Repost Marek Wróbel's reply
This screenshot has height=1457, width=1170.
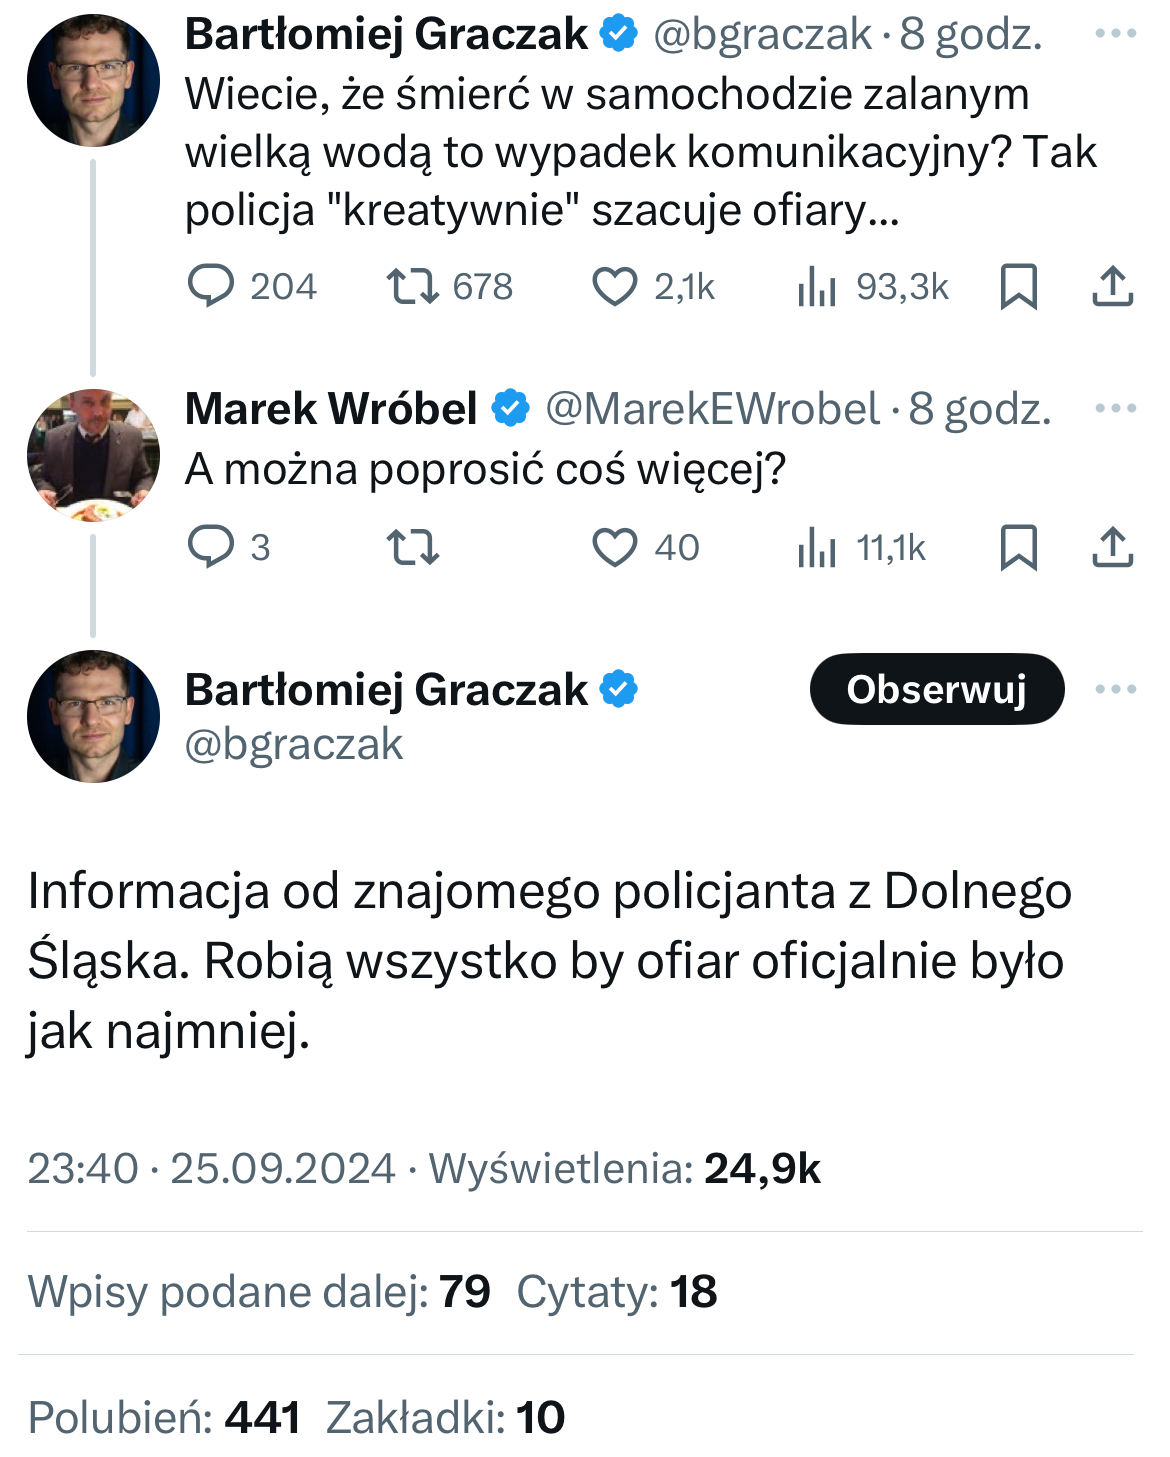pos(412,548)
